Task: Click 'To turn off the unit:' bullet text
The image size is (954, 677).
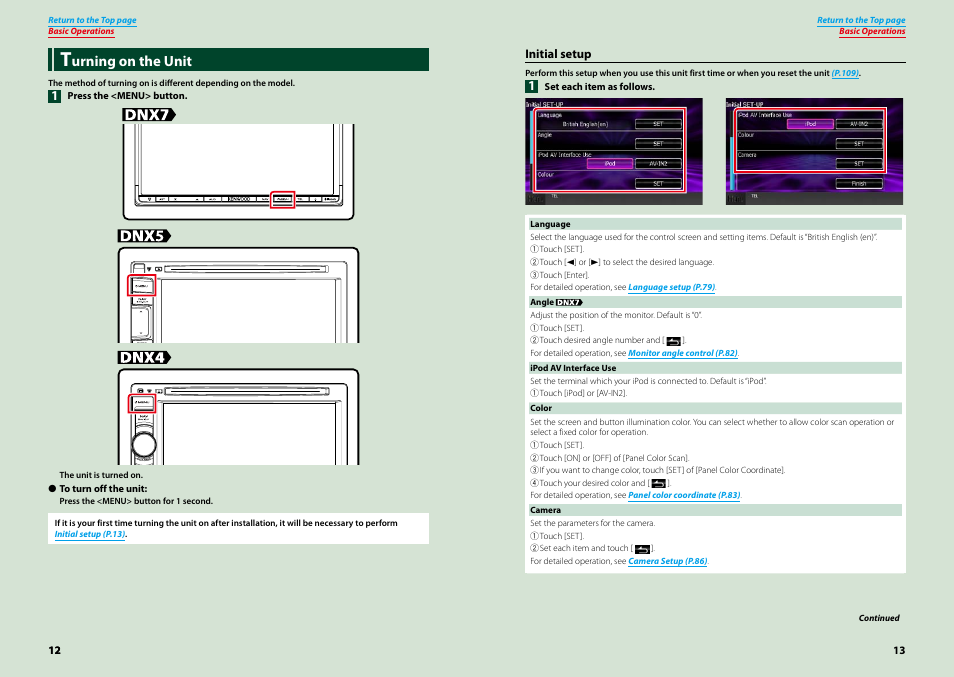Action: click(103, 488)
